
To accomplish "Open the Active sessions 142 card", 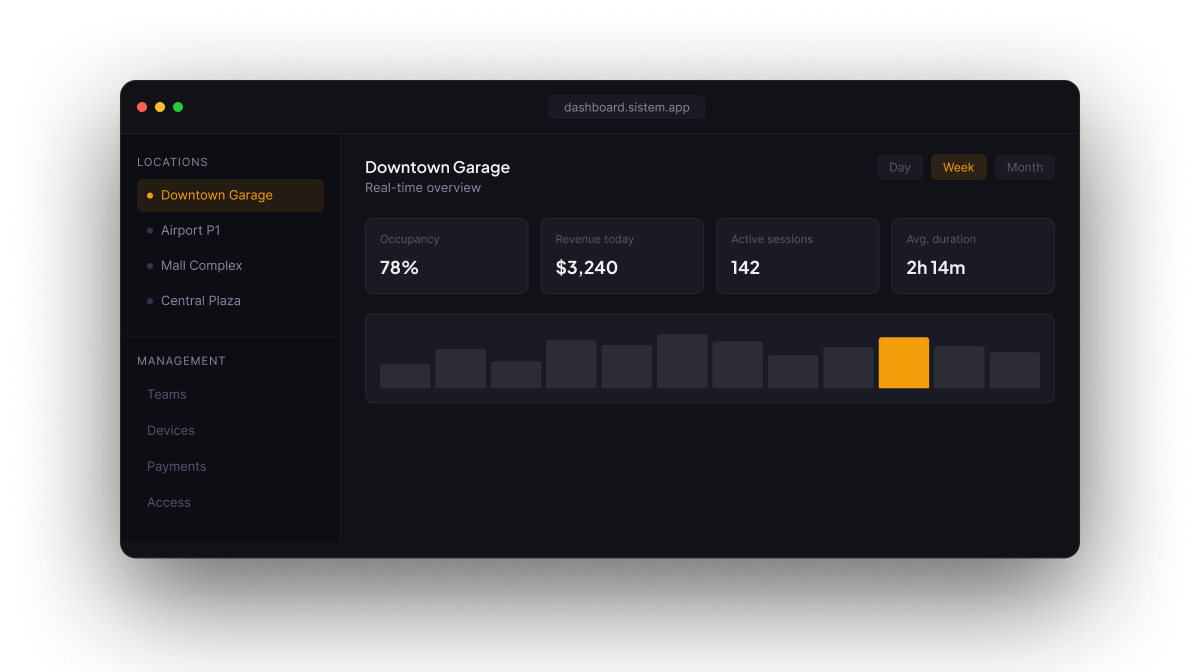I will point(798,256).
